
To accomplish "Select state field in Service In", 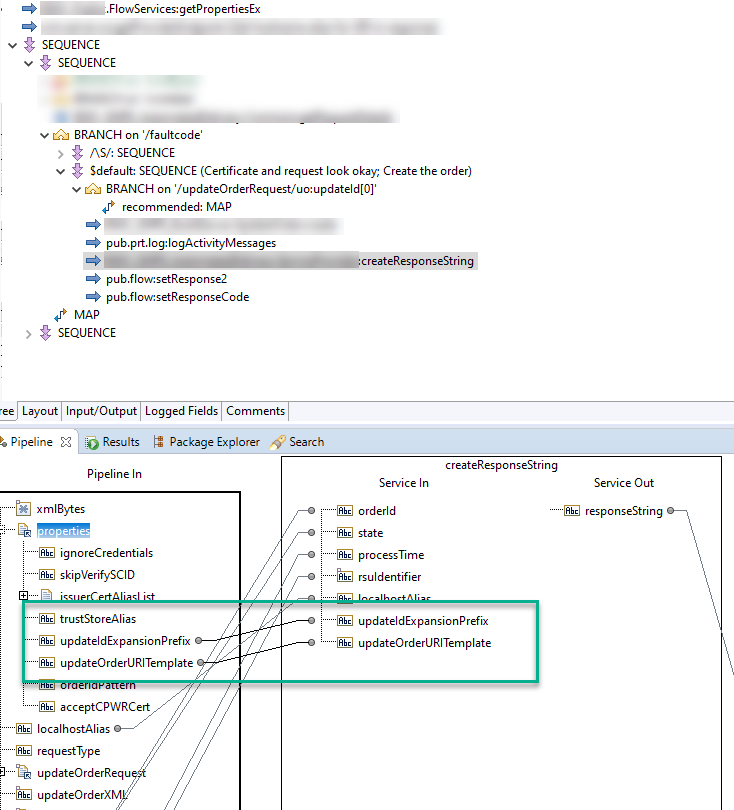I will [x=370, y=533].
